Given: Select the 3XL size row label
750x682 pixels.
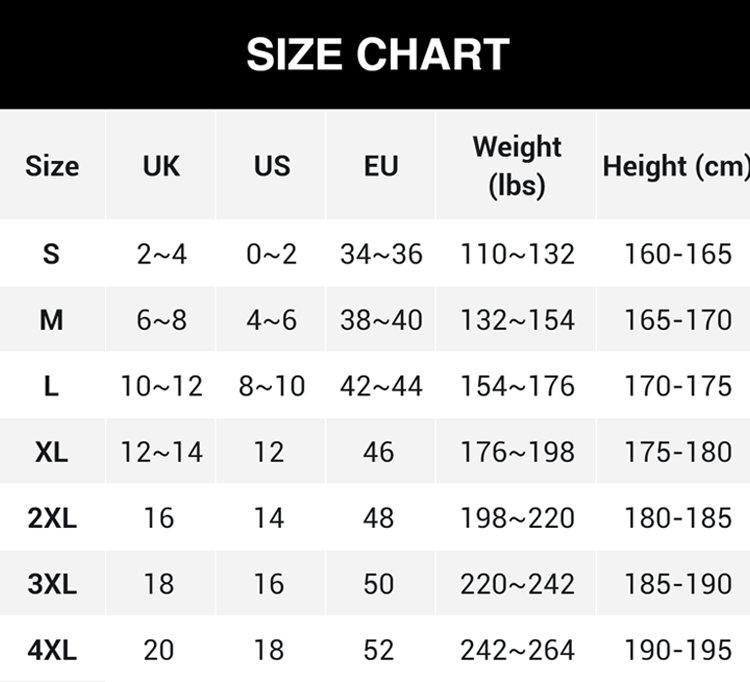Looking at the screenshot, I should coord(52,584).
